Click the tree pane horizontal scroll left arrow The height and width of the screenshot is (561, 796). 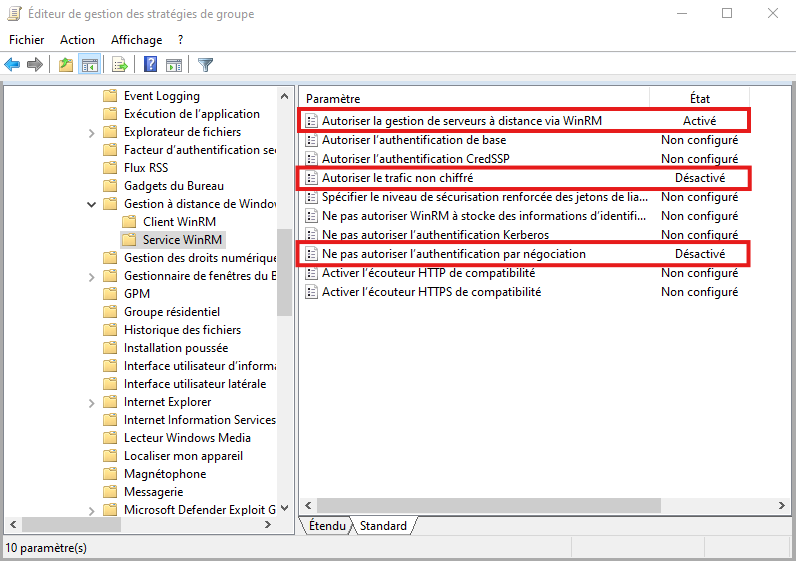tap(13, 524)
